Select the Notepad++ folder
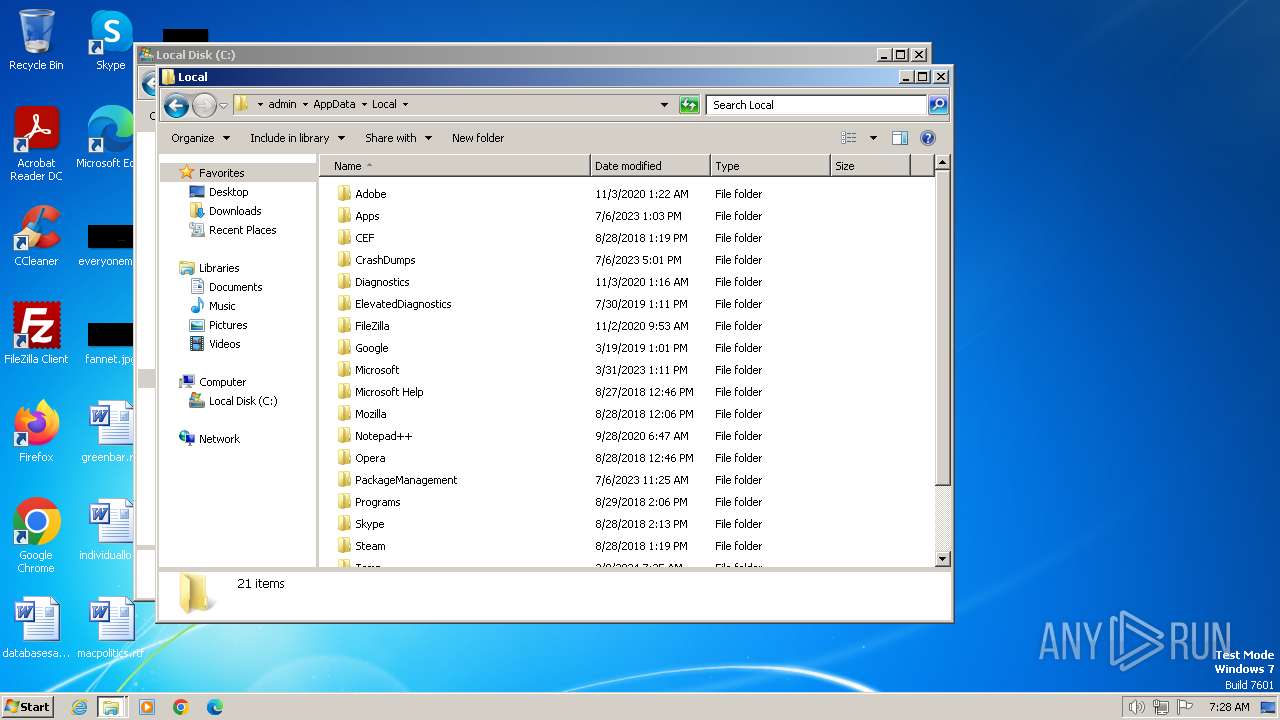 tap(383, 436)
